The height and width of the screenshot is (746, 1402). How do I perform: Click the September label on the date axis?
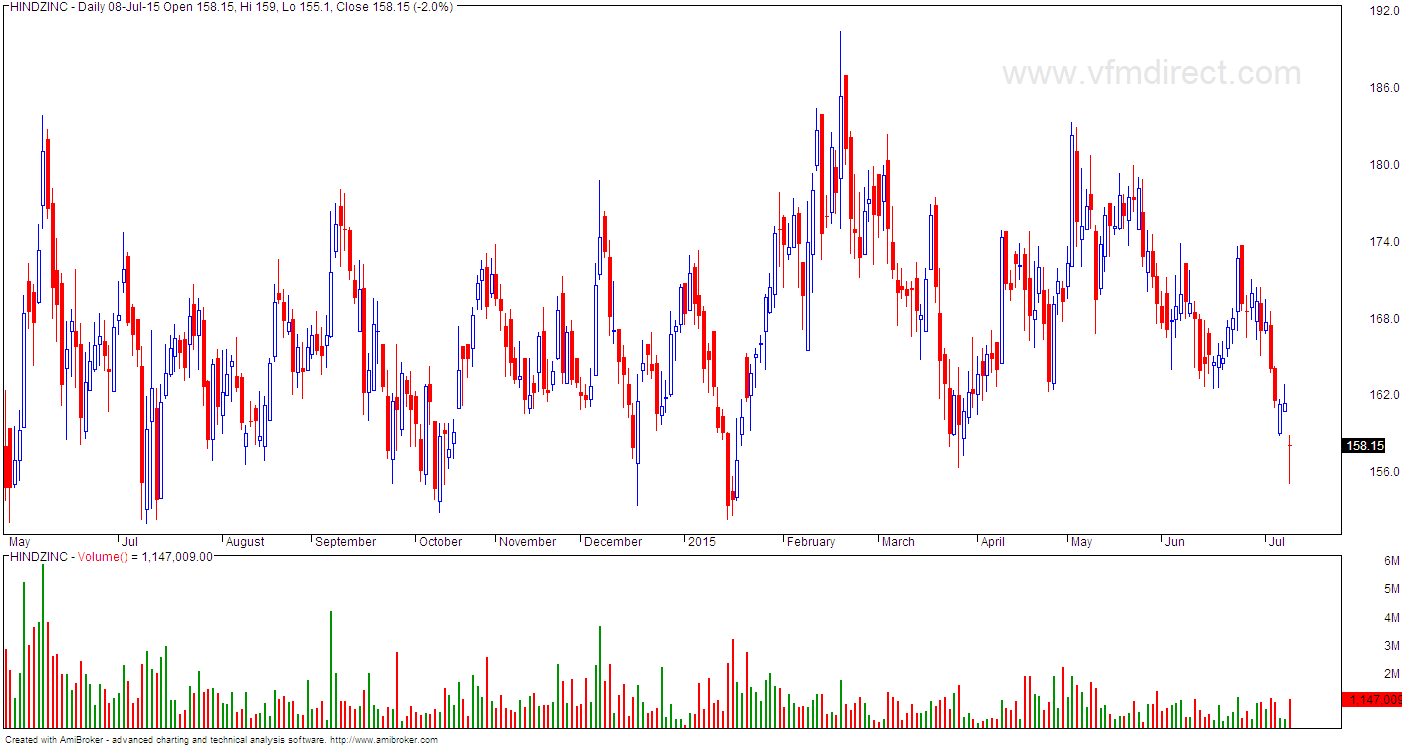coord(345,541)
